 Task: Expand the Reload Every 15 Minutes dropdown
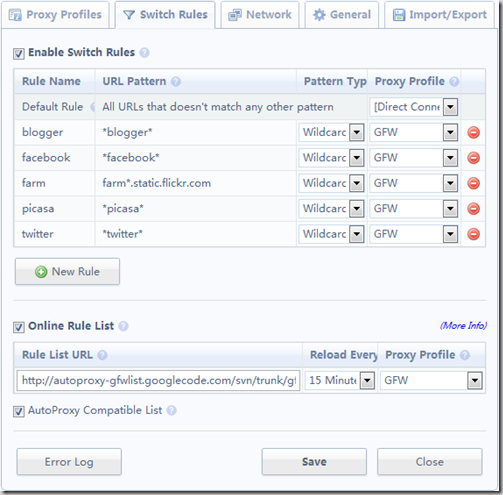point(340,380)
